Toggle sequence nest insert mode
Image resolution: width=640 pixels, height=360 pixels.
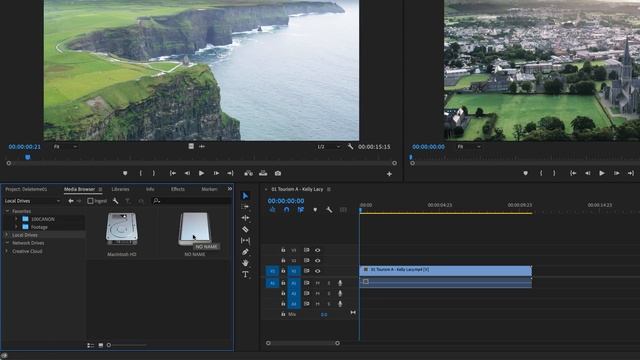point(272,210)
